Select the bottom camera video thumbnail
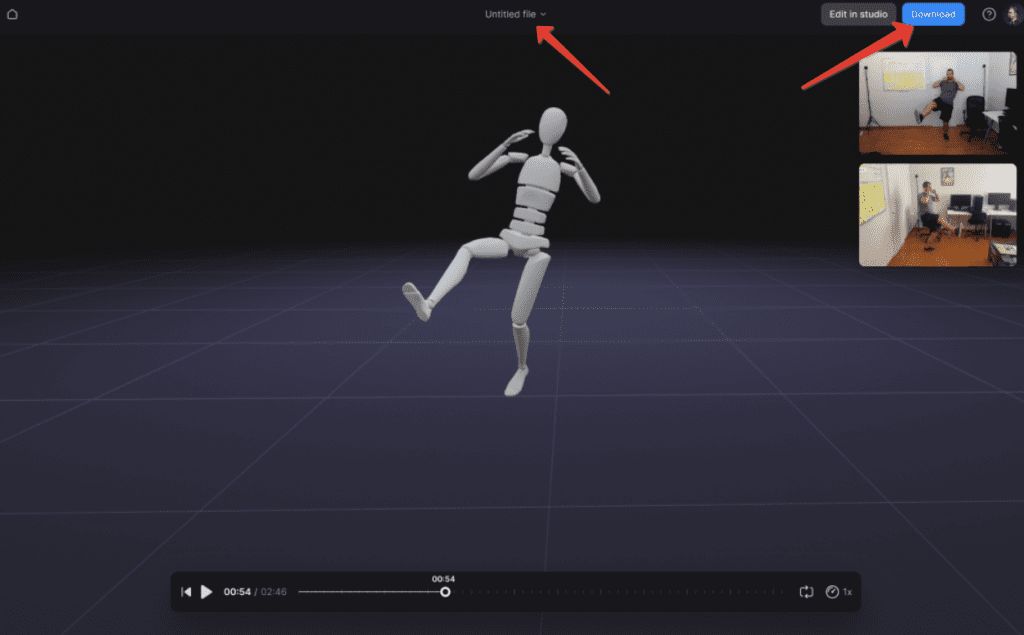The height and width of the screenshot is (635, 1024). click(x=937, y=215)
